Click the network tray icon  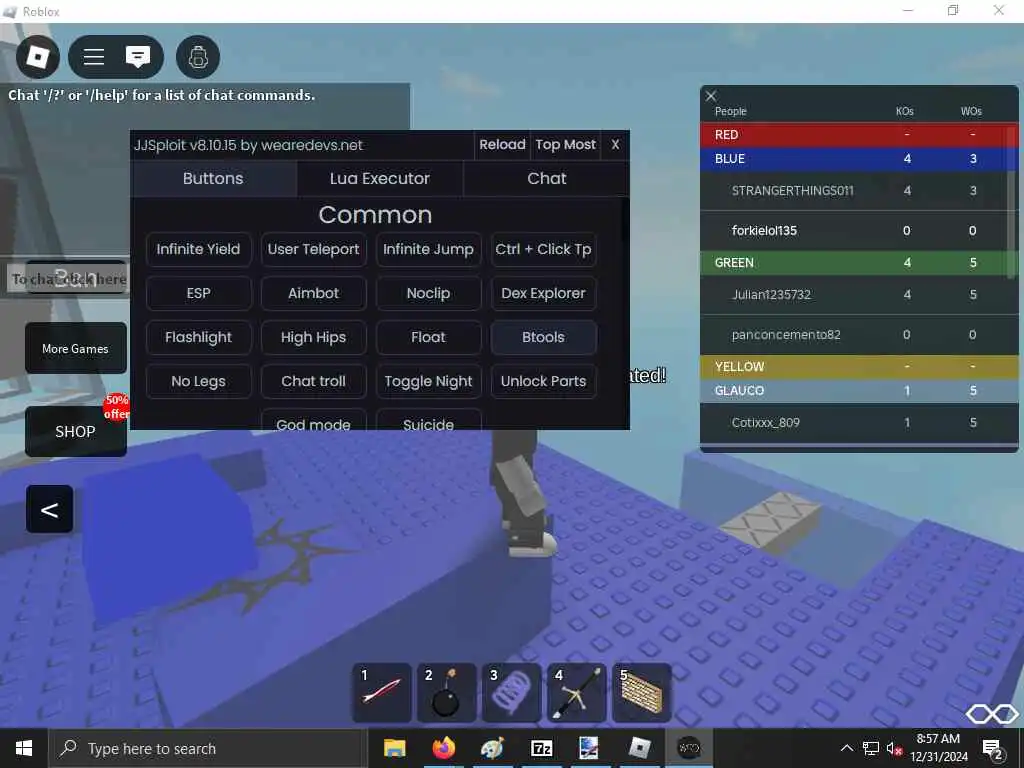(x=871, y=749)
